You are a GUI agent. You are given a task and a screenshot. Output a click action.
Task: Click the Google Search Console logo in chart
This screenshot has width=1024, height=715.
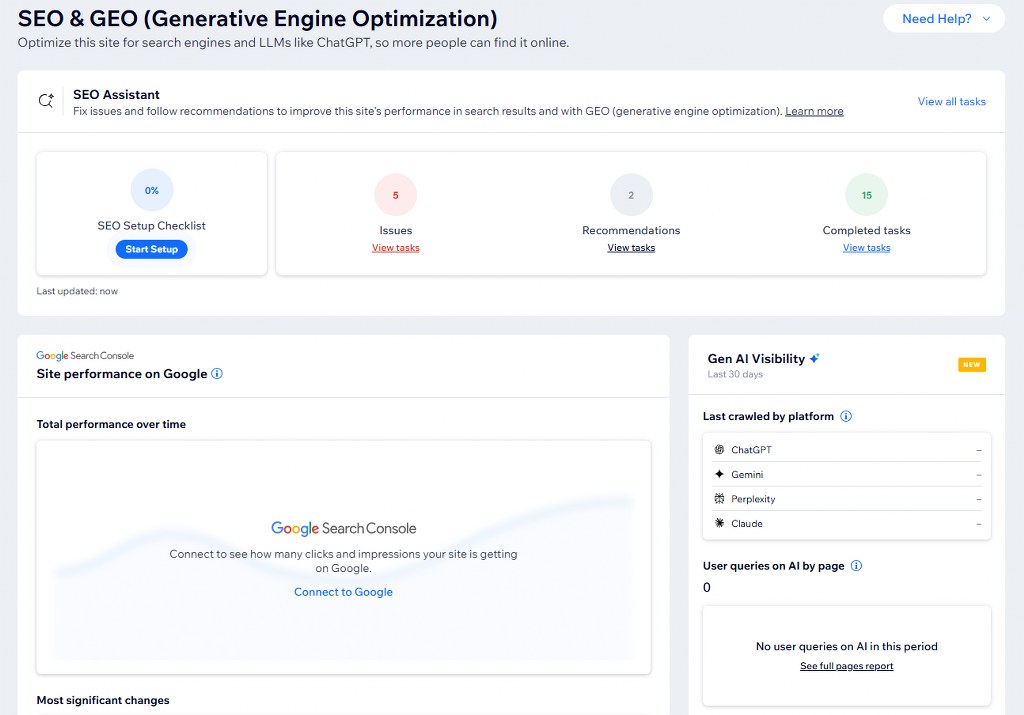pyautogui.click(x=344, y=528)
